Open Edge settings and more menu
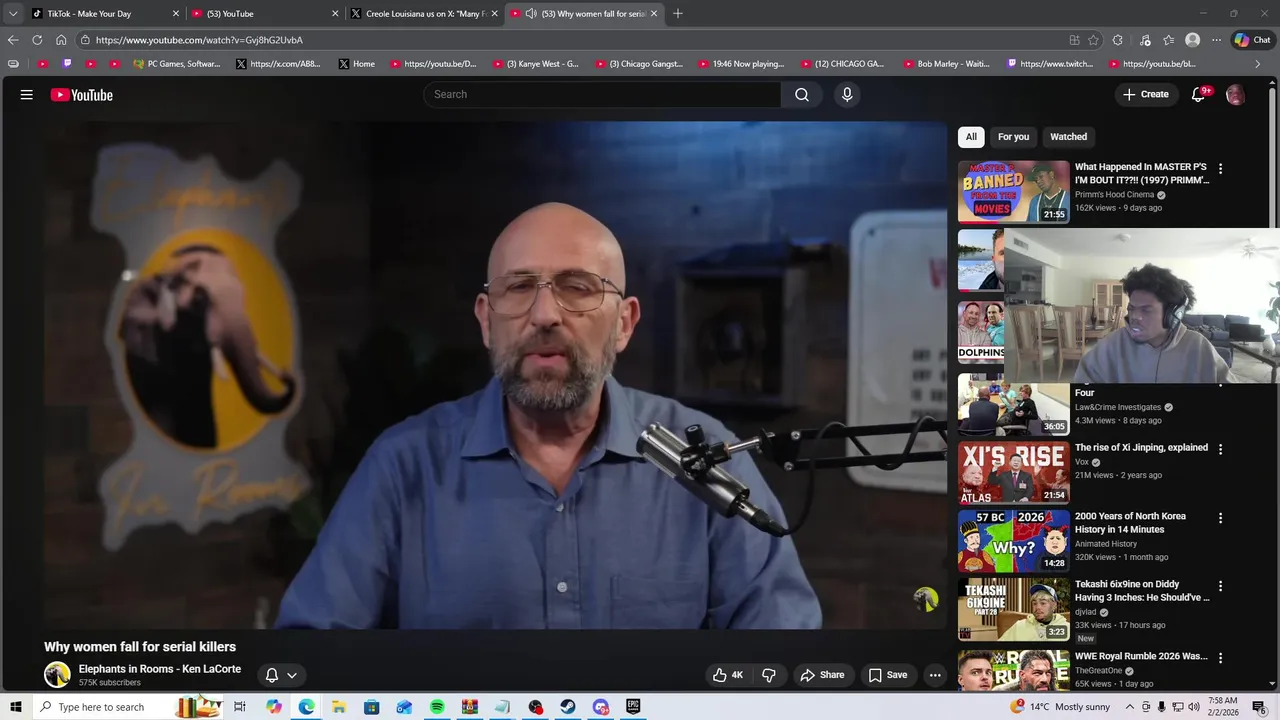 [1216, 40]
